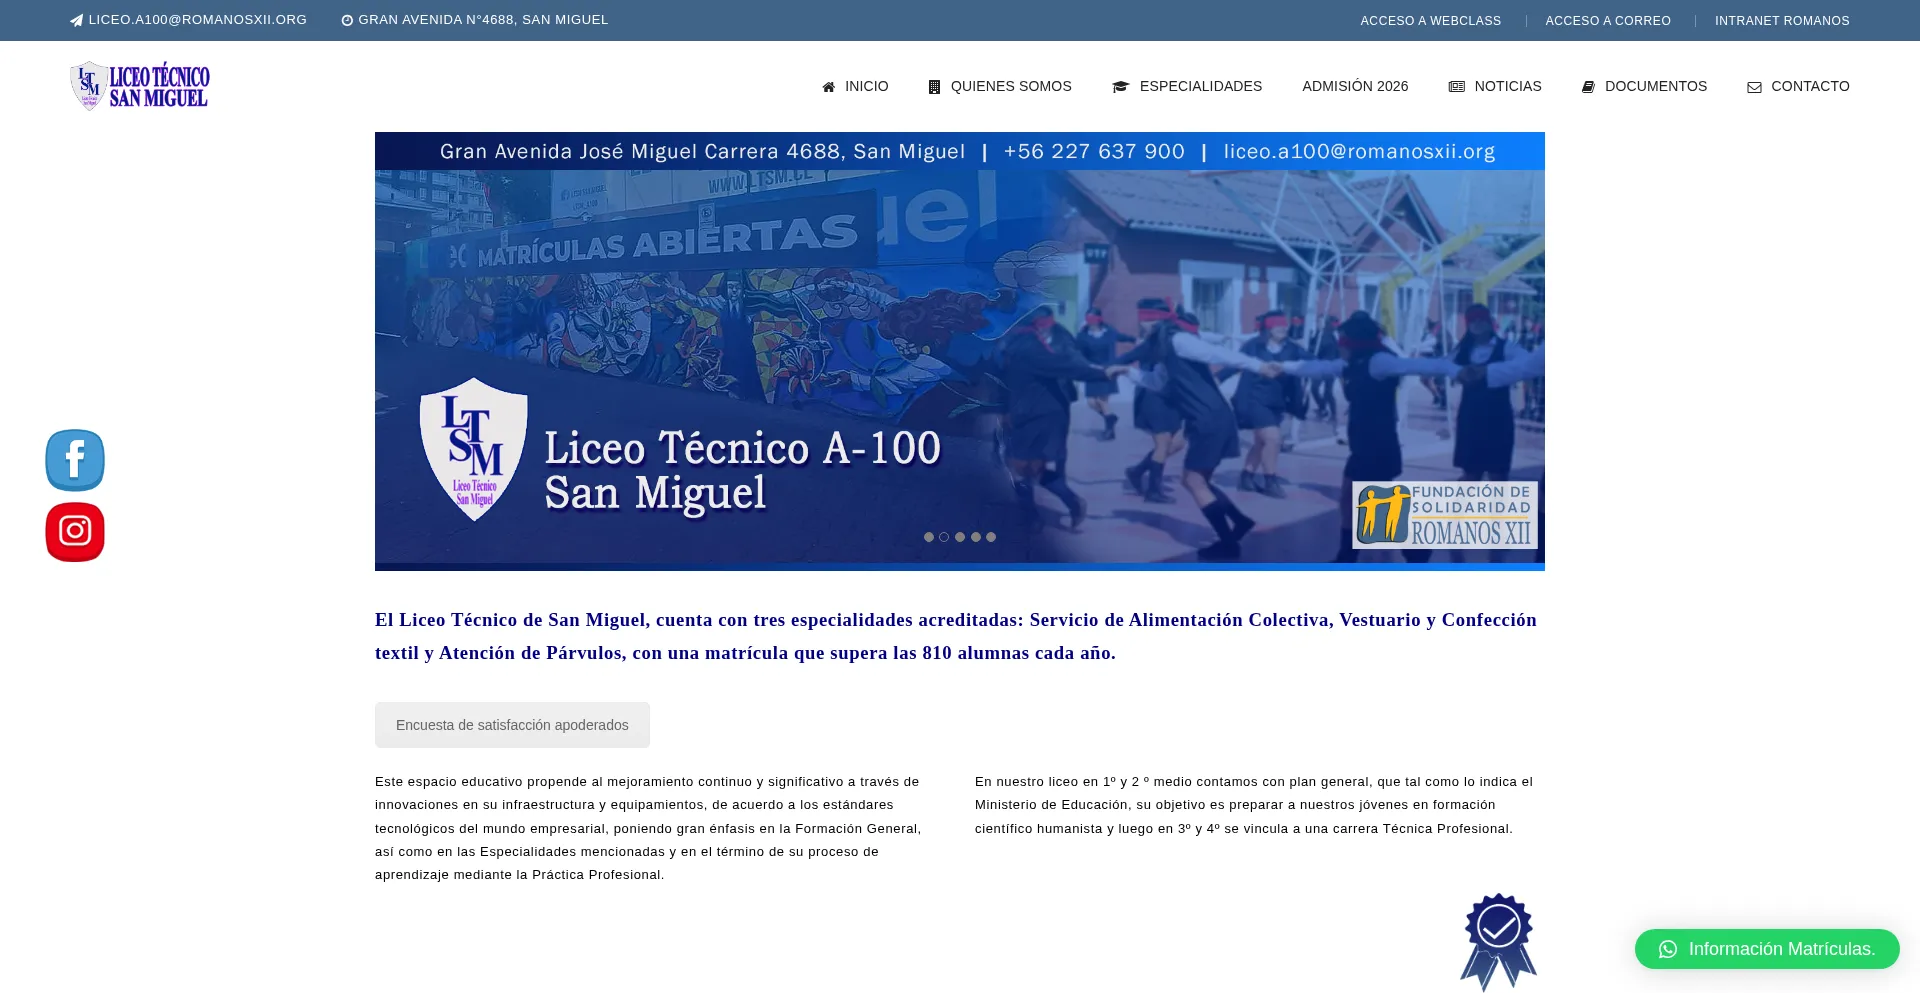Go to Inicio in the main menu
Image resolution: width=1920 pixels, height=993 pixels.
(855, 86)
